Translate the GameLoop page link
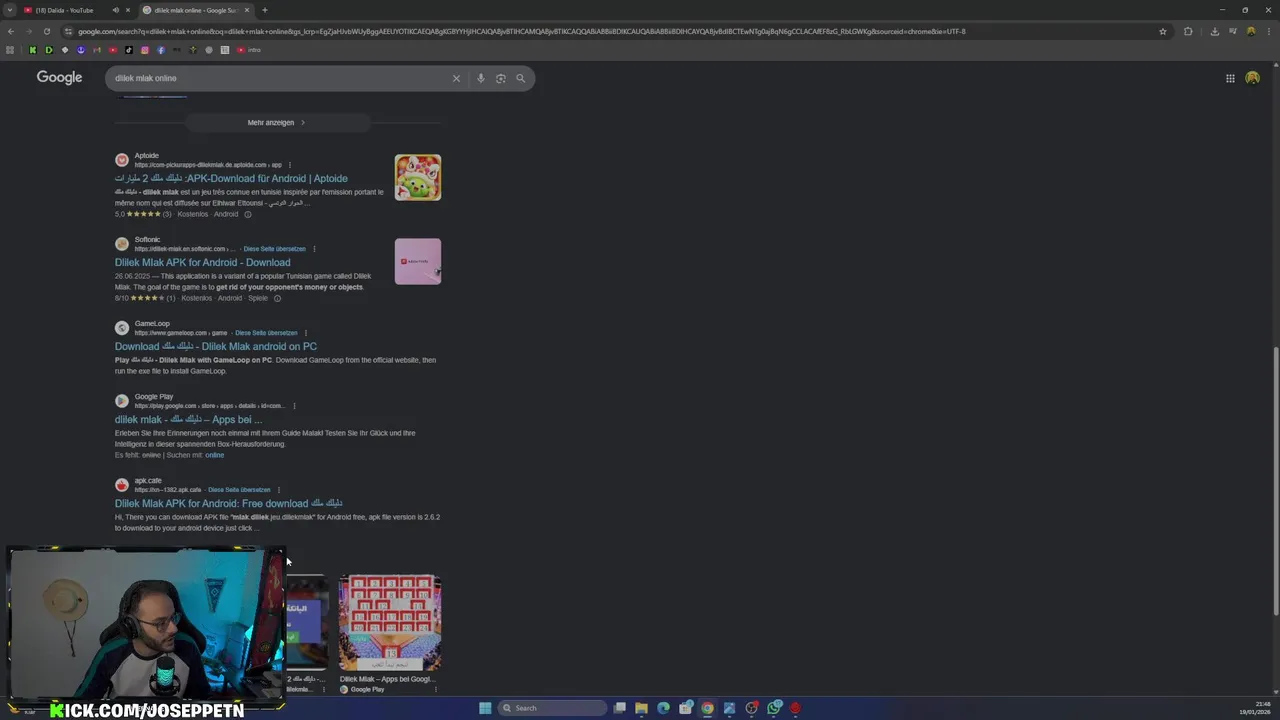The height and width of the screenshot is (720, 1280). point(266,333)
